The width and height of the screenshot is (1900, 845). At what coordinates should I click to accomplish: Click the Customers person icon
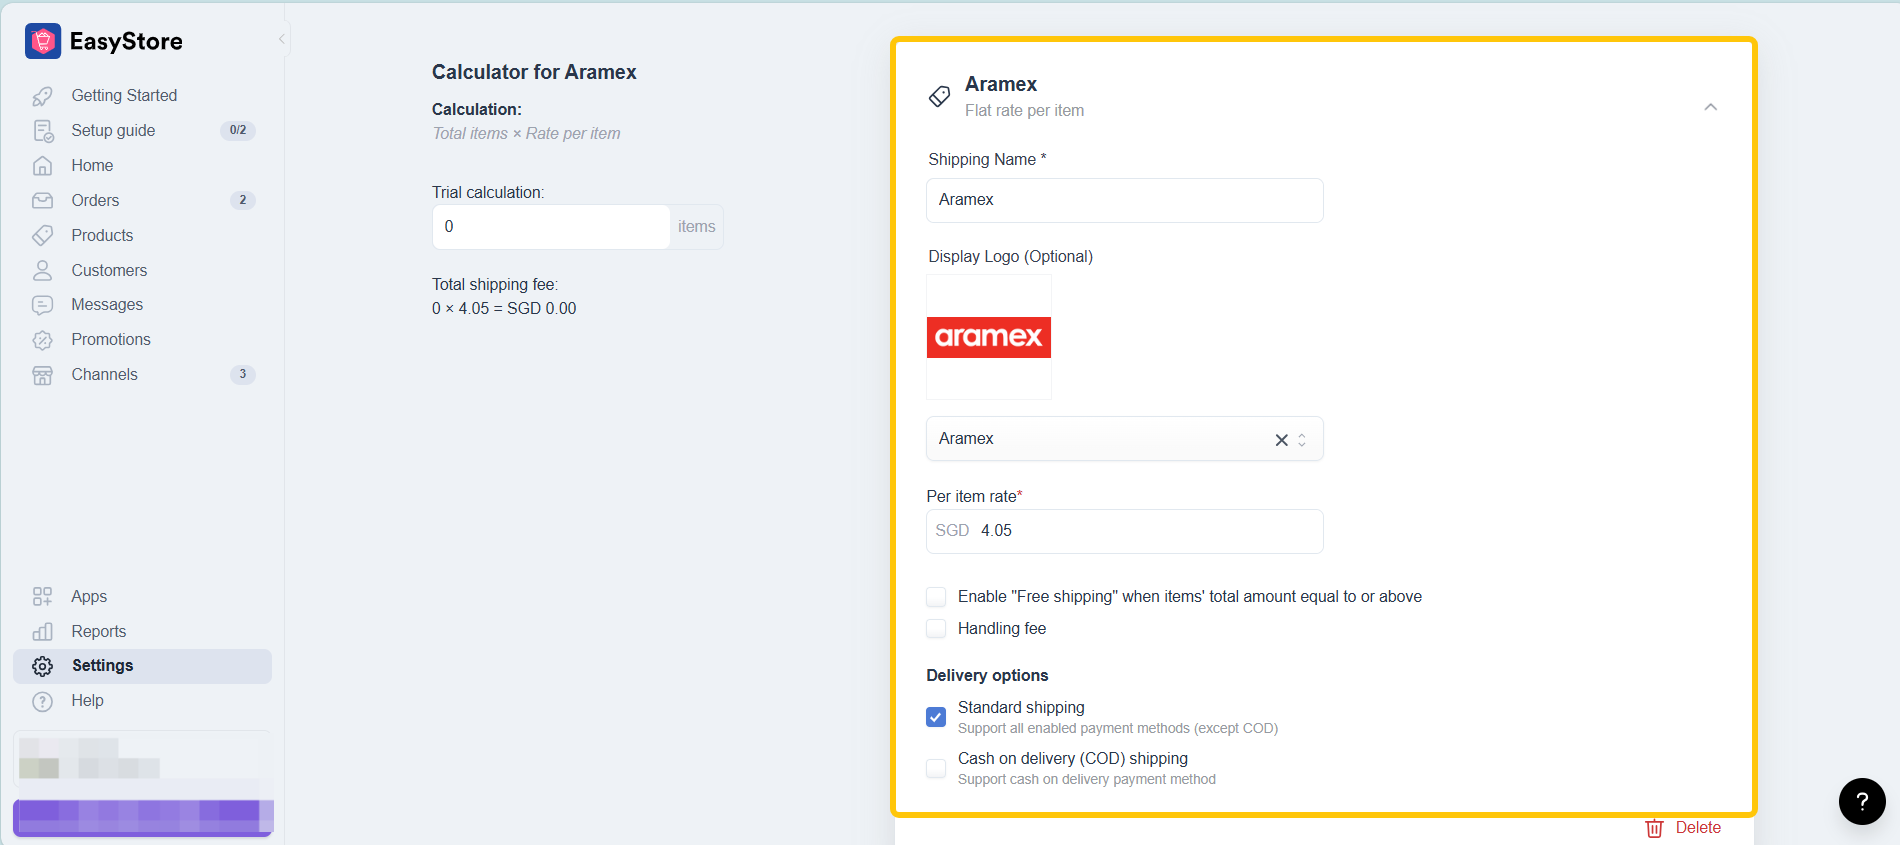(42, 271)
